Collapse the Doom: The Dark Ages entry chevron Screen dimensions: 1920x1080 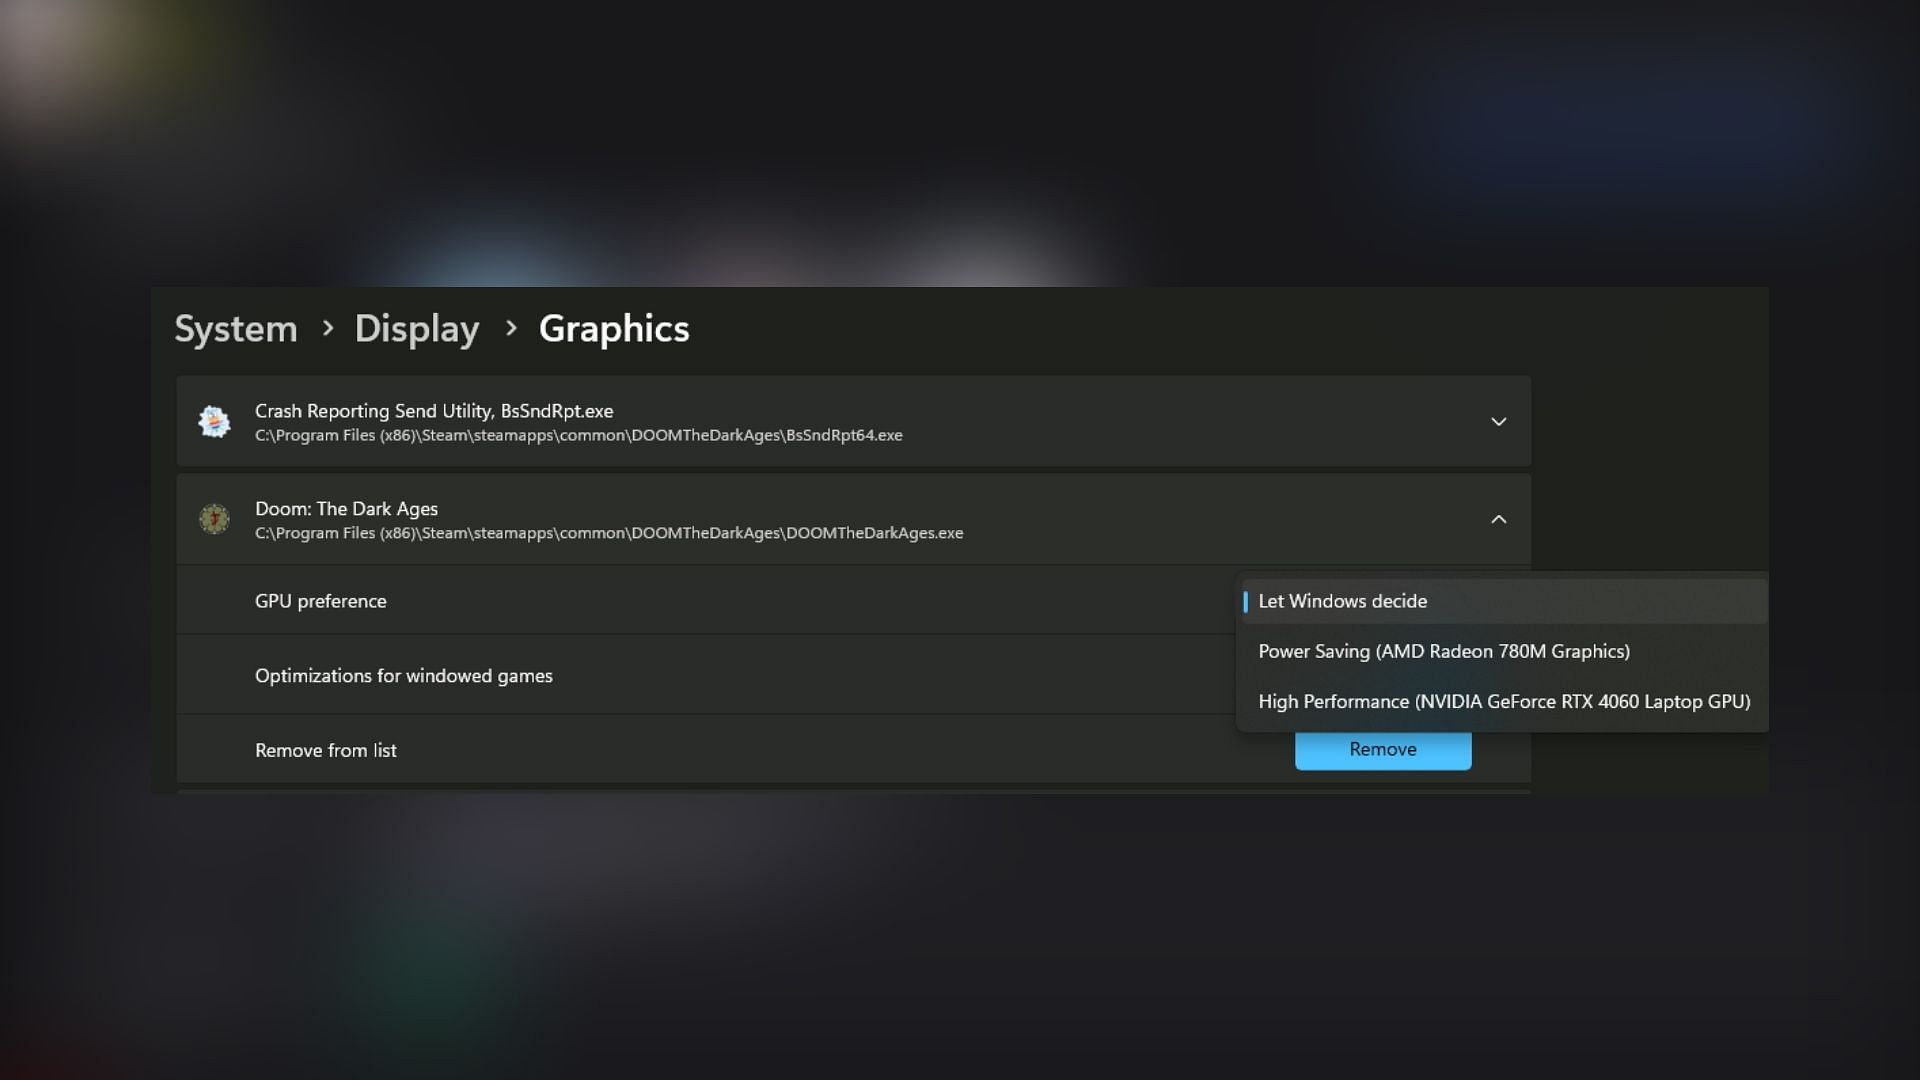coord(1498,519)
